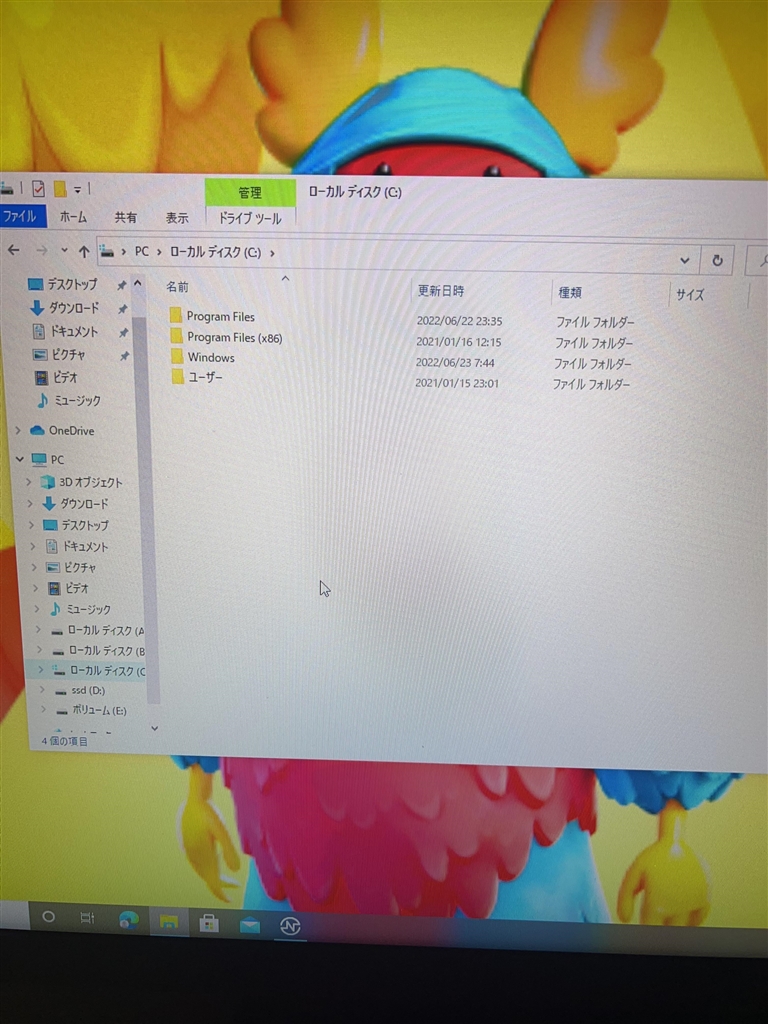Click the date 2021/01/15 23:01
768x1024 pixels.
[457, 383]
